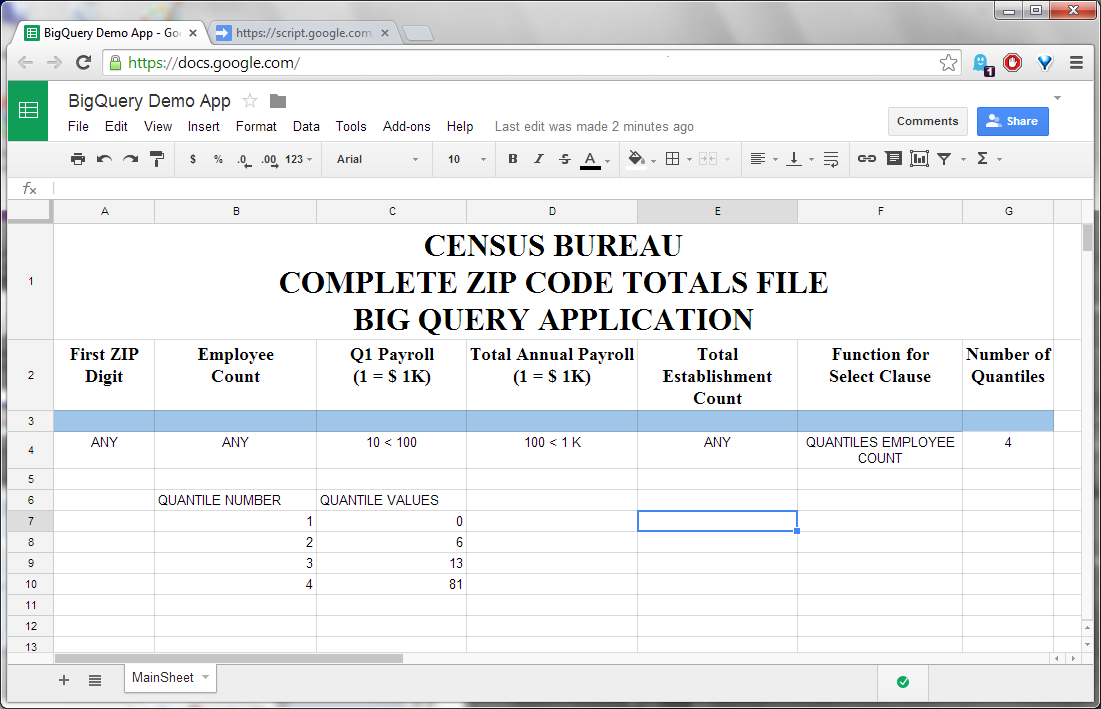Reload the page in browser

click(x=84, y=62)
